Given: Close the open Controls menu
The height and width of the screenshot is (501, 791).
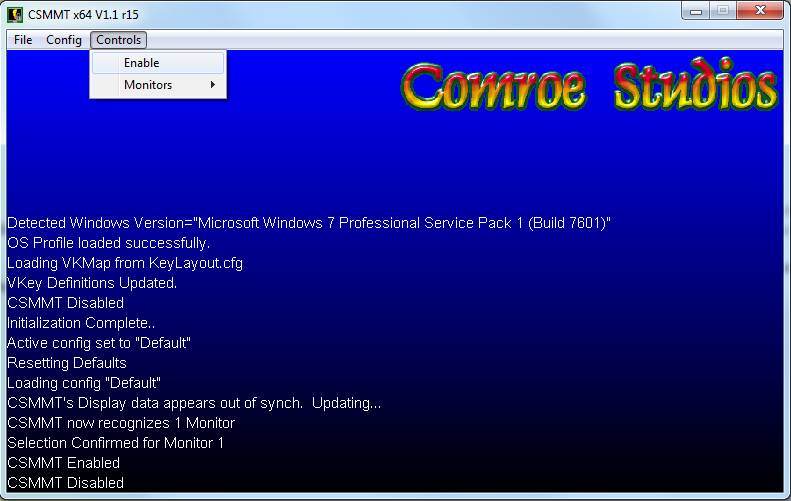Looking at the screenshot, I should [x=119, y=40].
